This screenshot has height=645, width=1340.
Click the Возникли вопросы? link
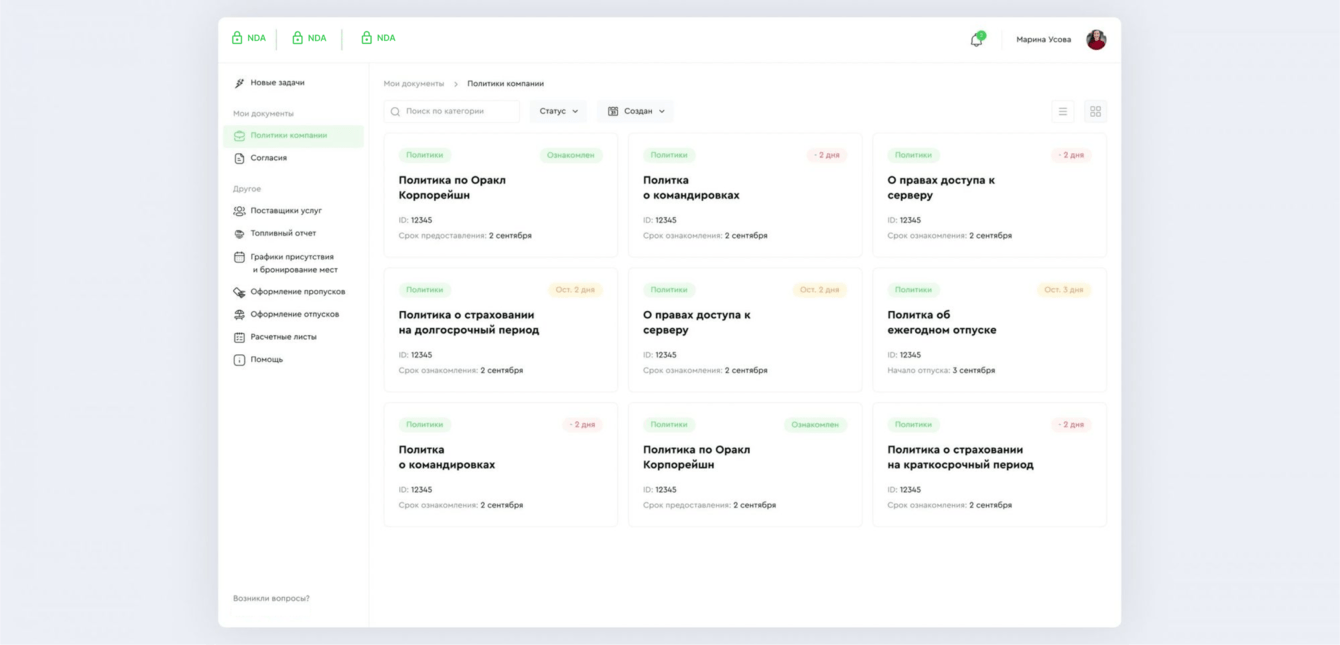[271, 598]
